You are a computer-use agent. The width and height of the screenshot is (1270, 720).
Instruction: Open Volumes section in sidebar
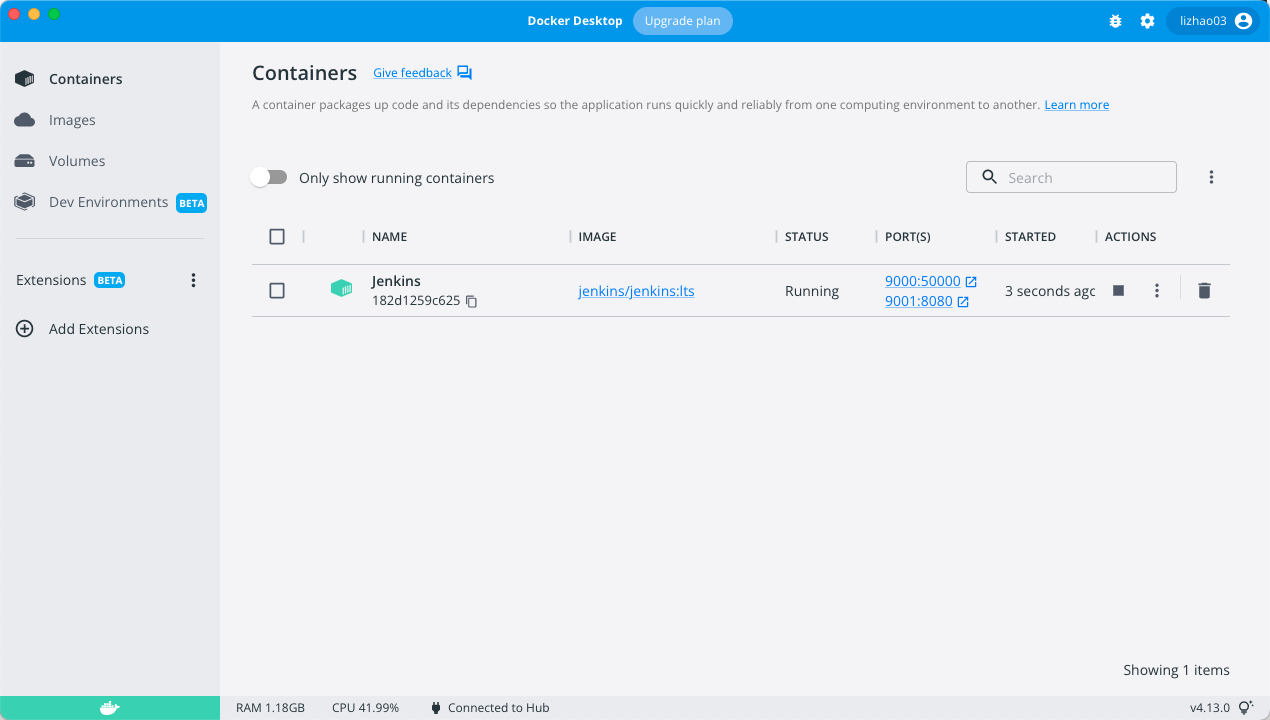coord(77,161)
